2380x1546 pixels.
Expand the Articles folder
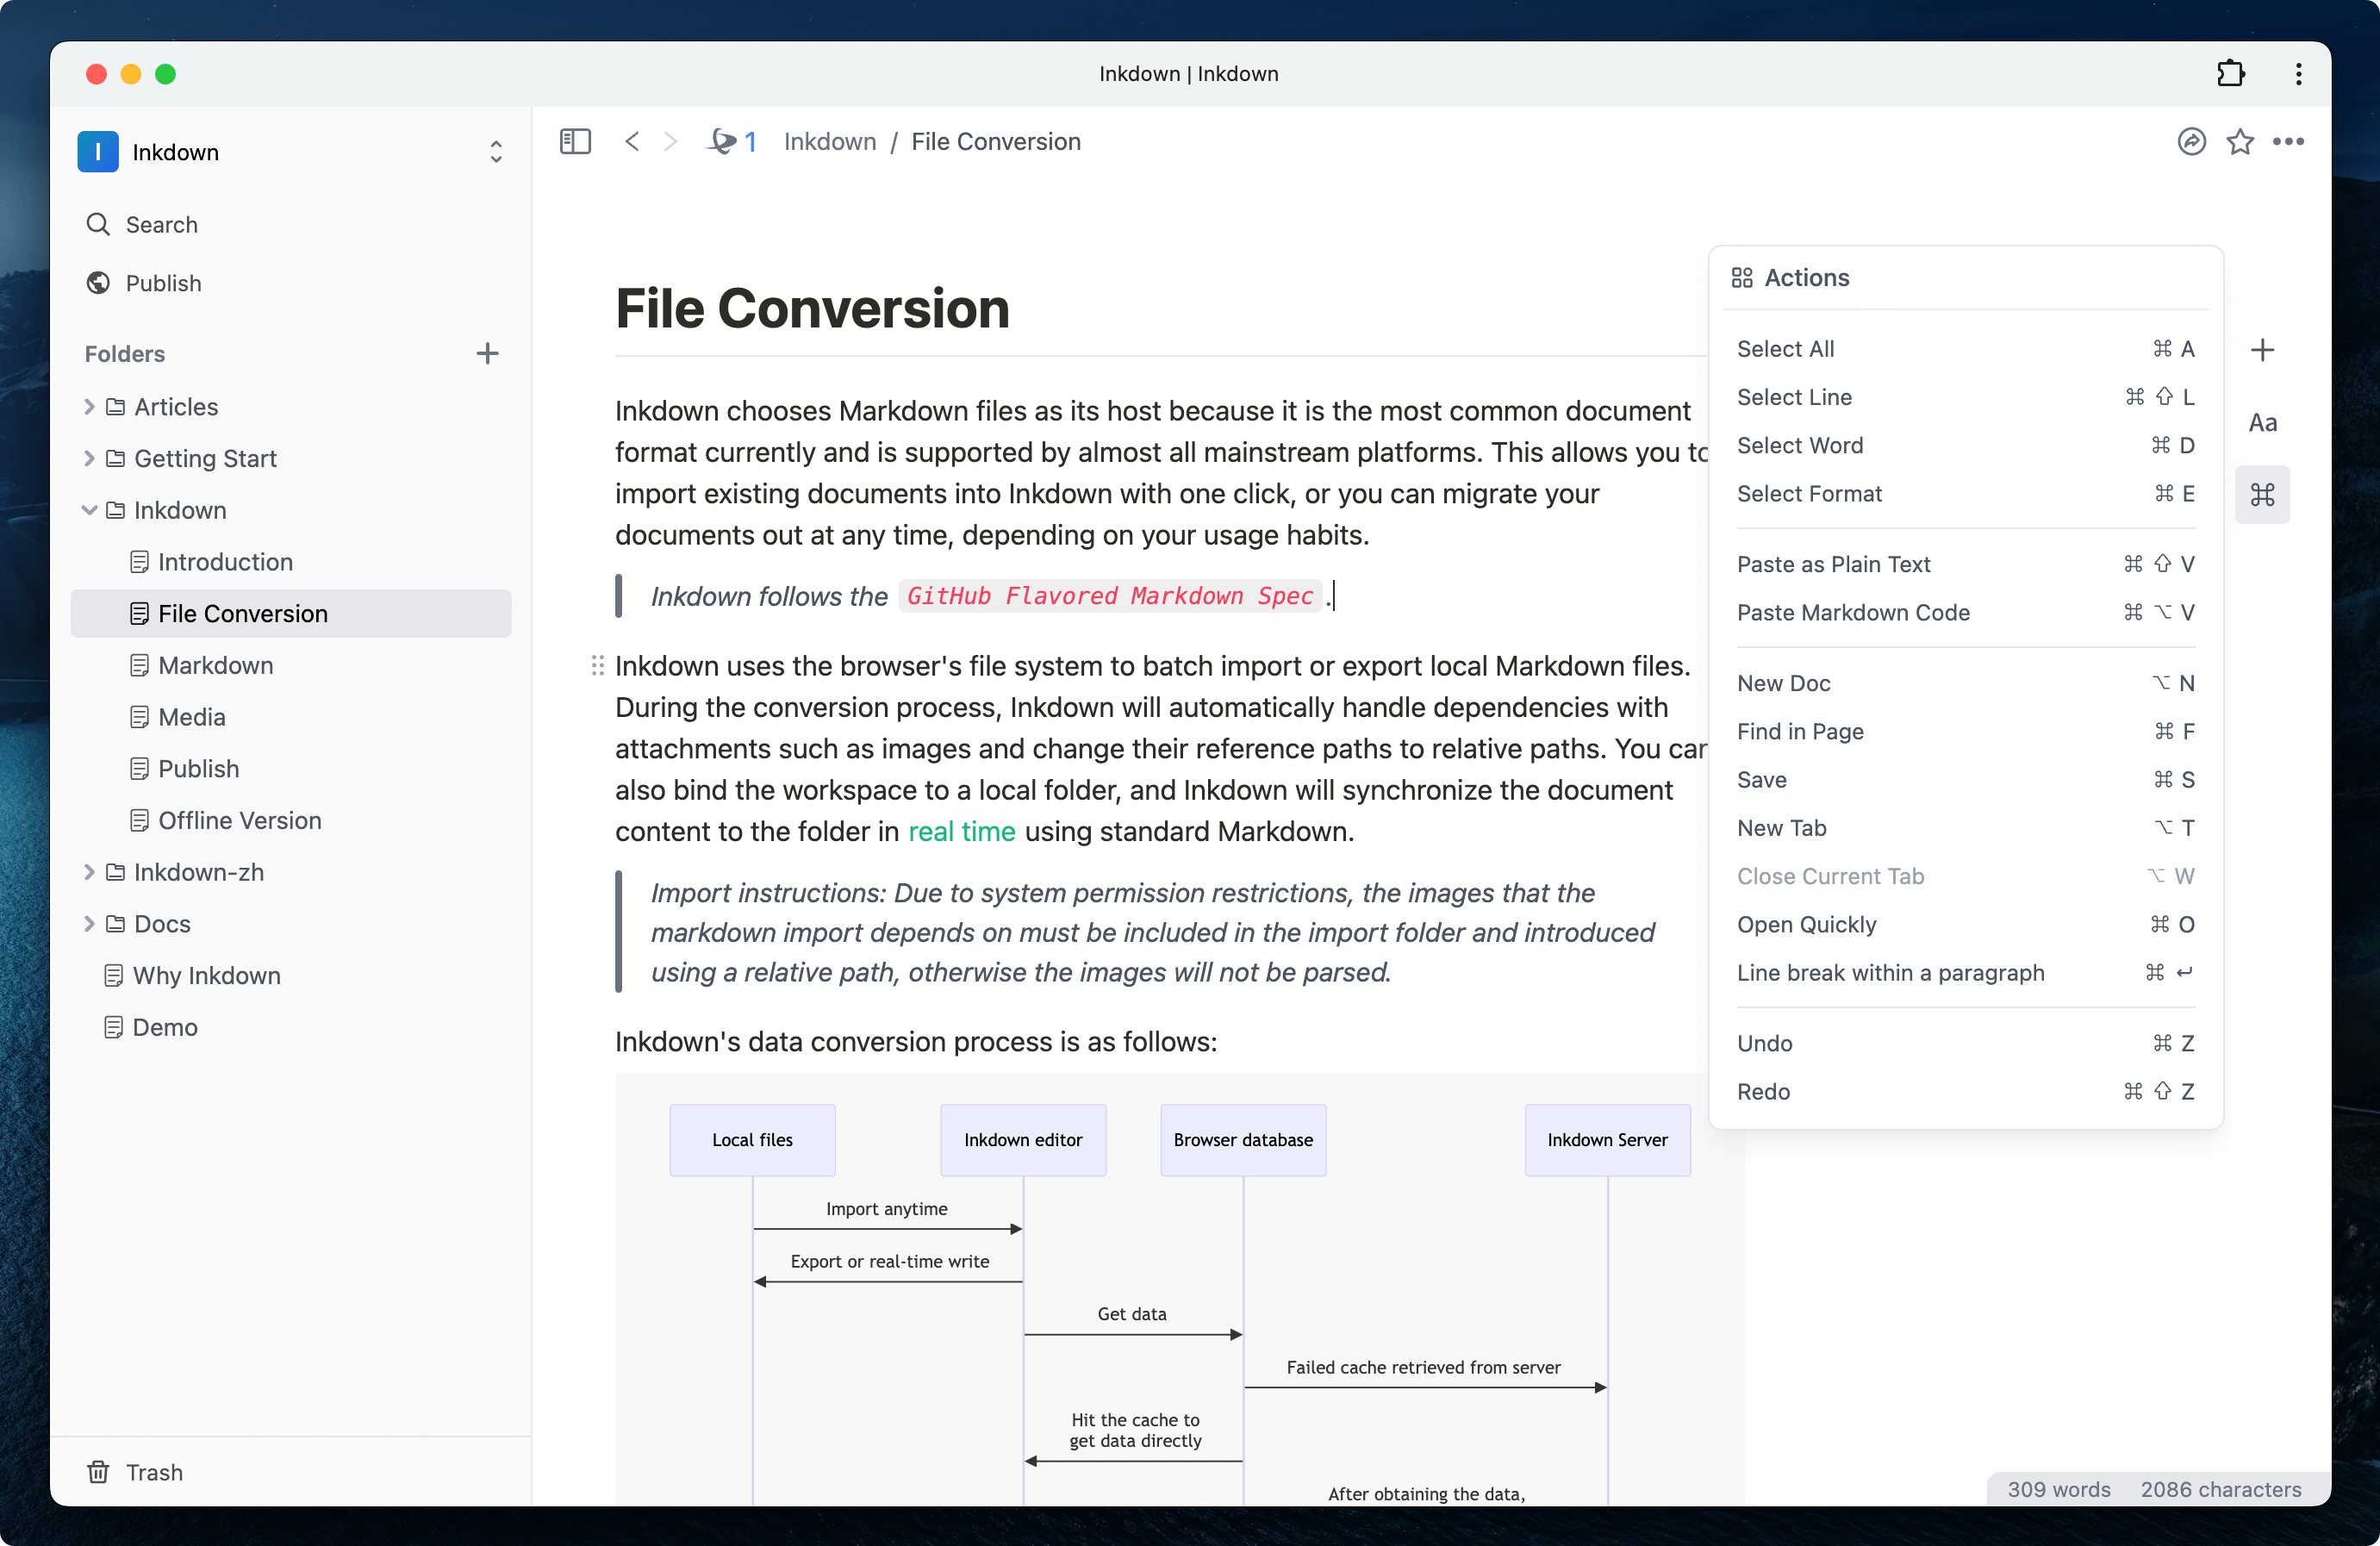coord(88,406)
